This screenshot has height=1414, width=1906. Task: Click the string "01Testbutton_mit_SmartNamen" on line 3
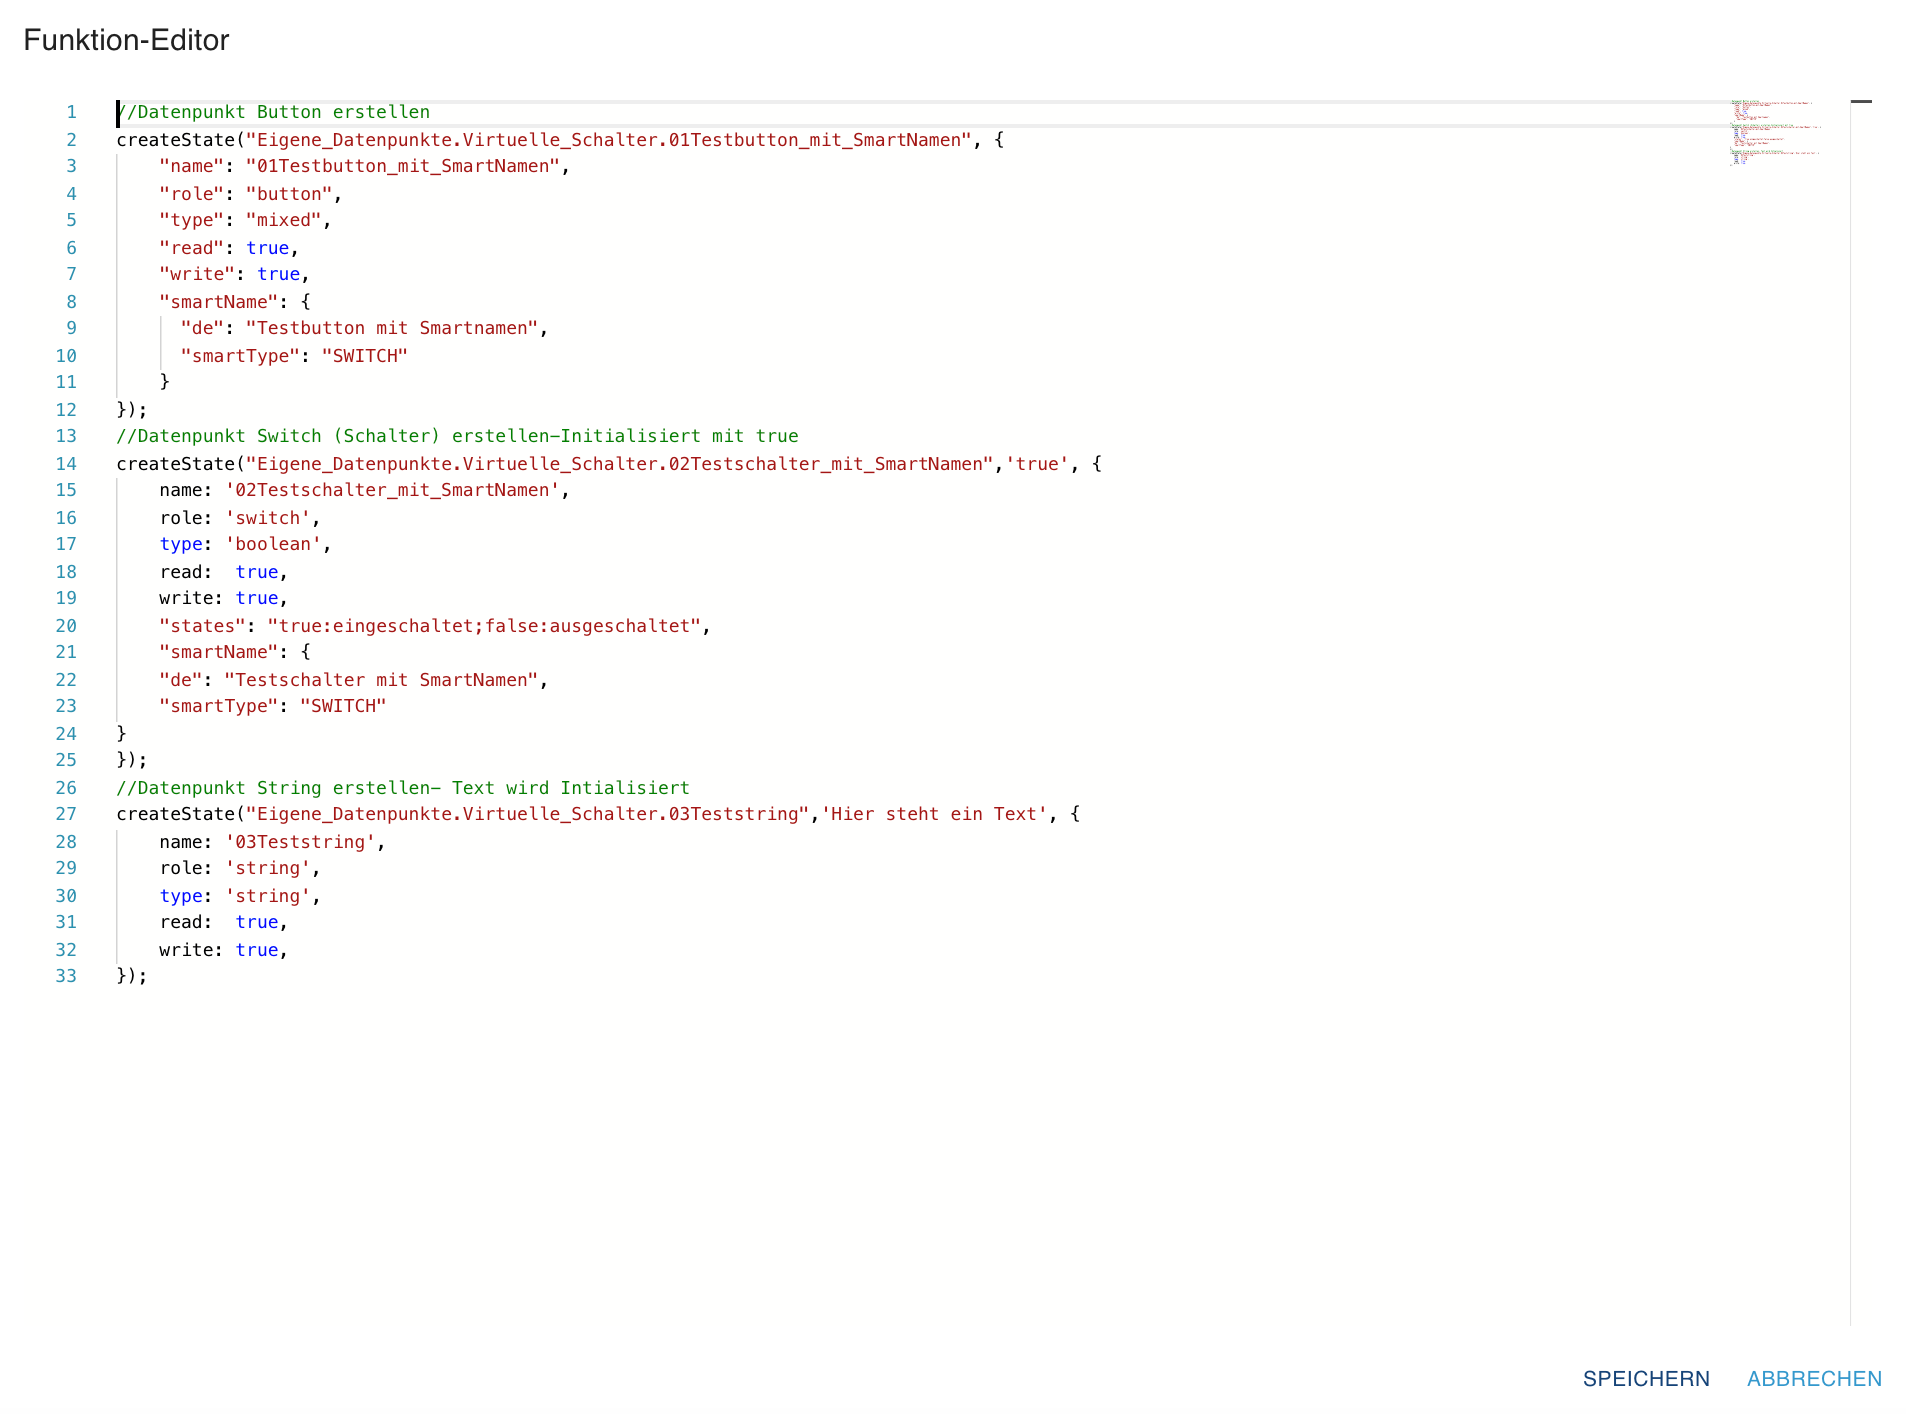[403, 166]
